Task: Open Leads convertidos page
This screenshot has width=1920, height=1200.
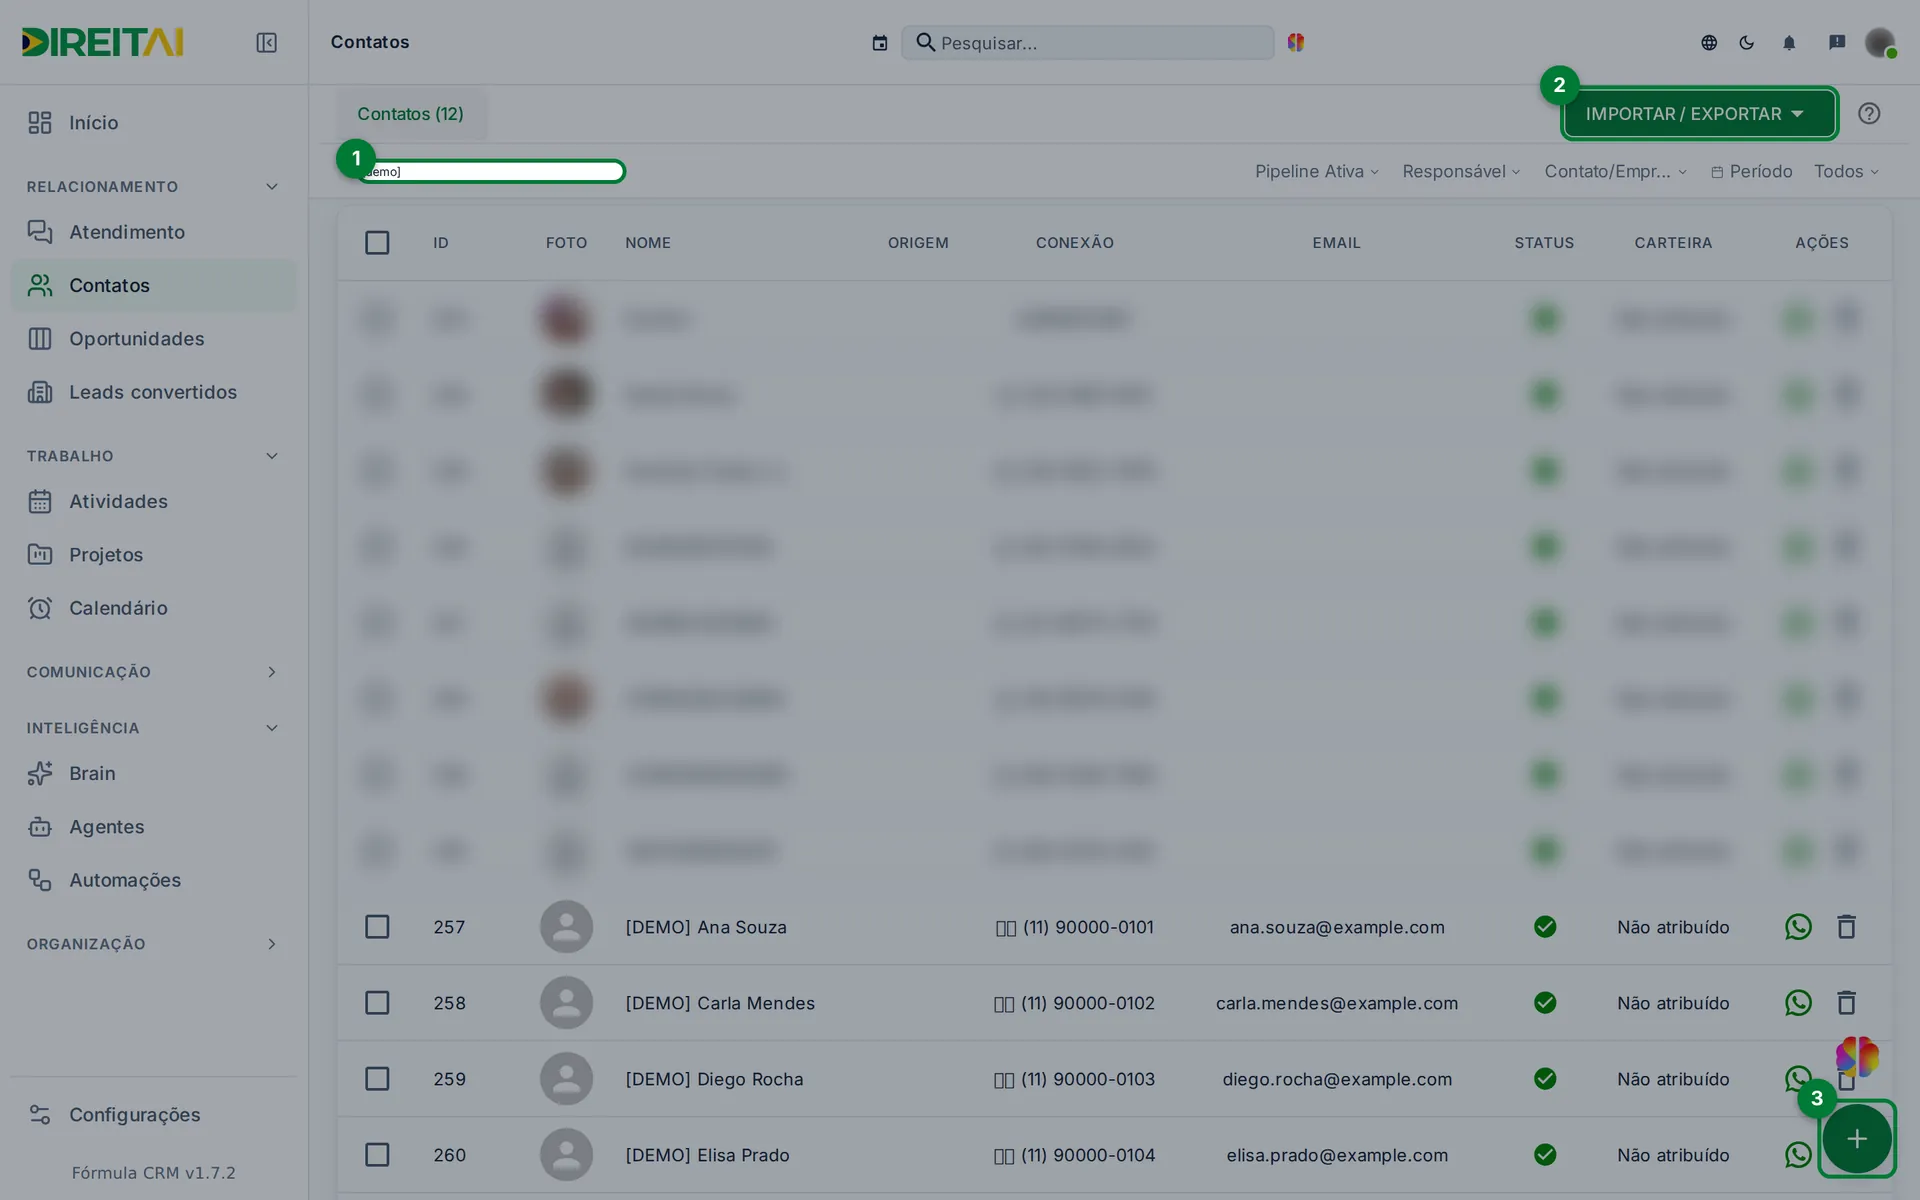Action: click(153, 392)
